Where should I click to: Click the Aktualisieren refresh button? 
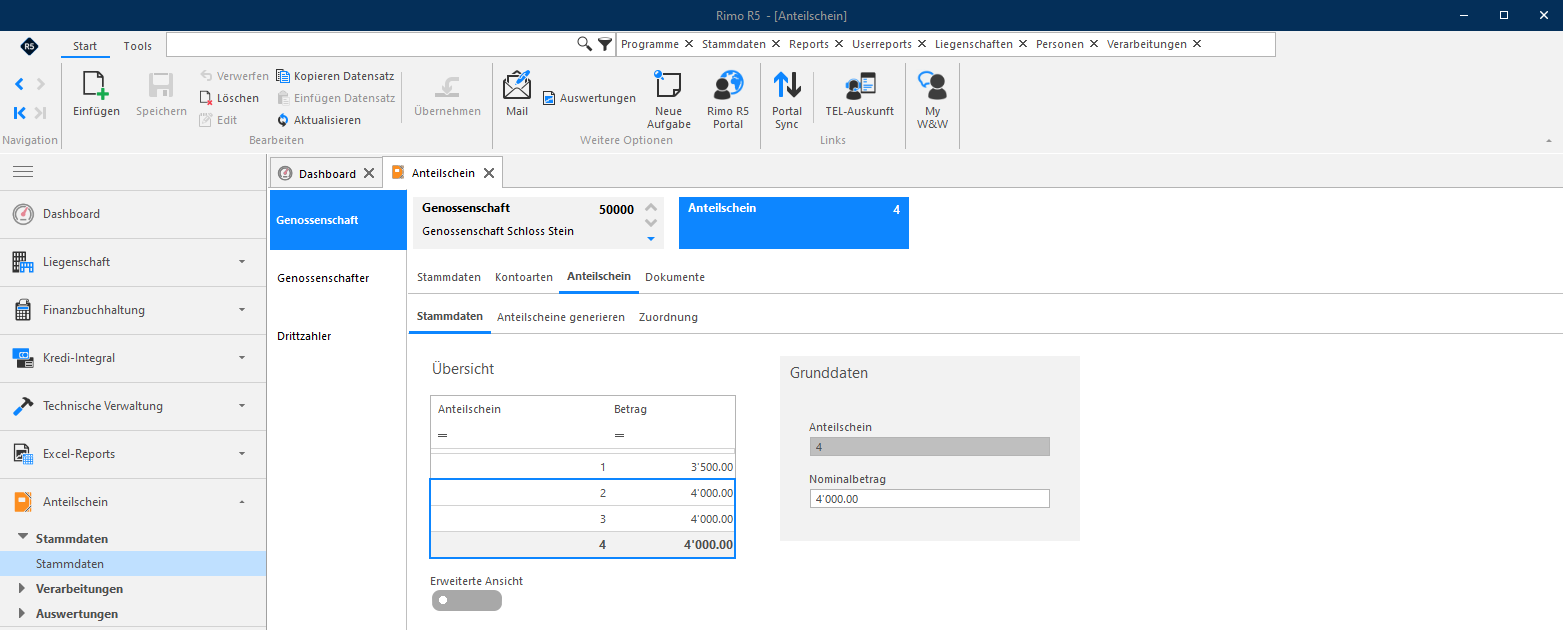click(319, 120)
